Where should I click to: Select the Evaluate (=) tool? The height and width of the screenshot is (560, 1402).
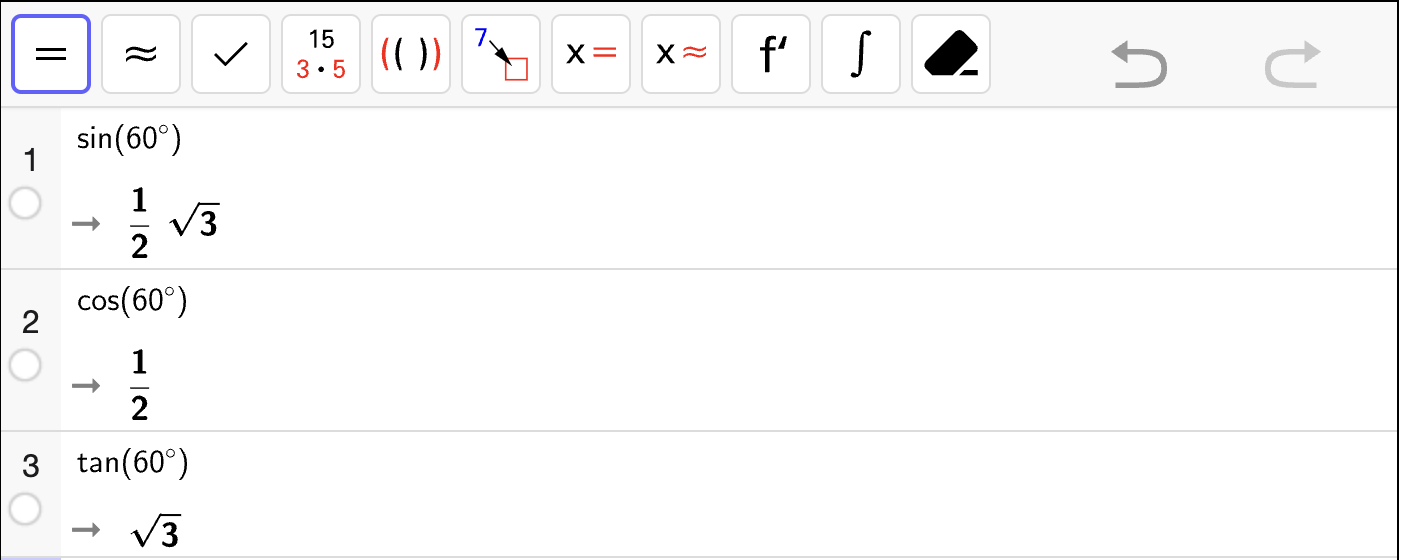click(x=51, y=54)
